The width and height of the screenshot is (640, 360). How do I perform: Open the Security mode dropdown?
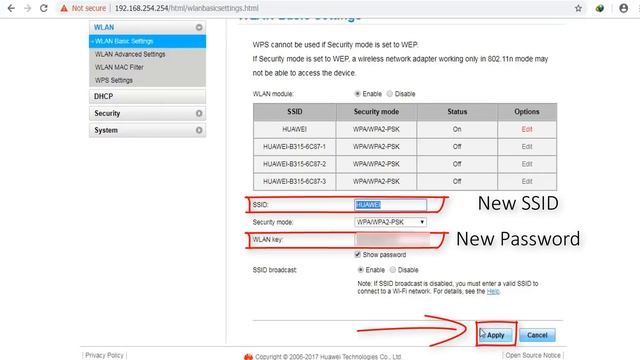(x=390, y=222)
